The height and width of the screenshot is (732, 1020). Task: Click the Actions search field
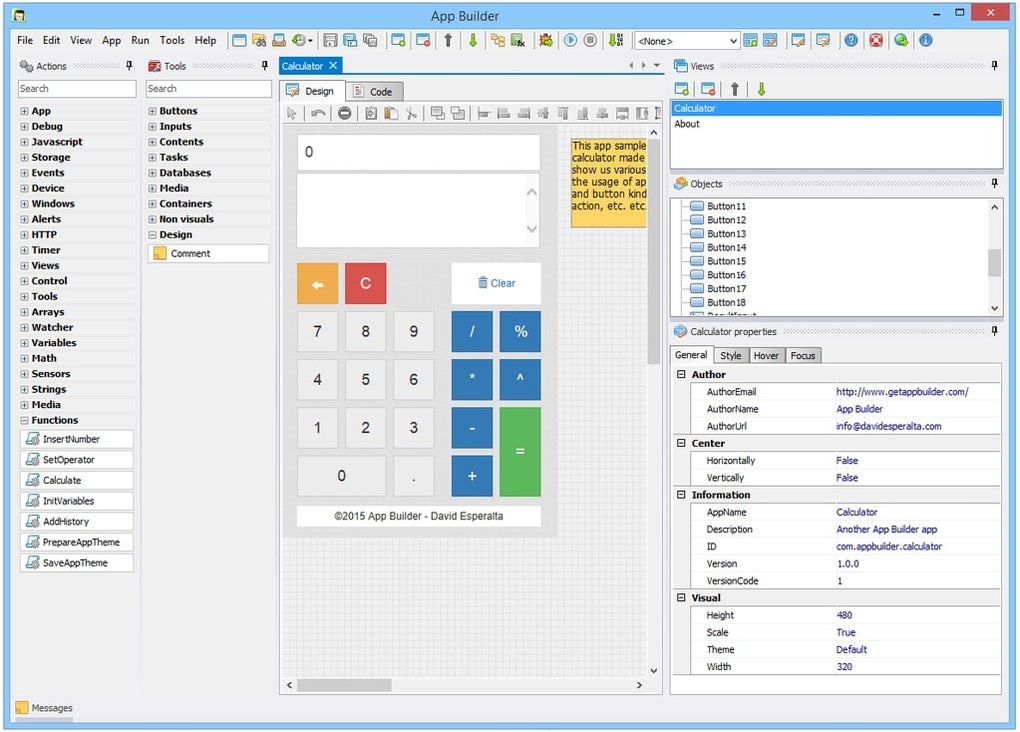tap(77, 89)
